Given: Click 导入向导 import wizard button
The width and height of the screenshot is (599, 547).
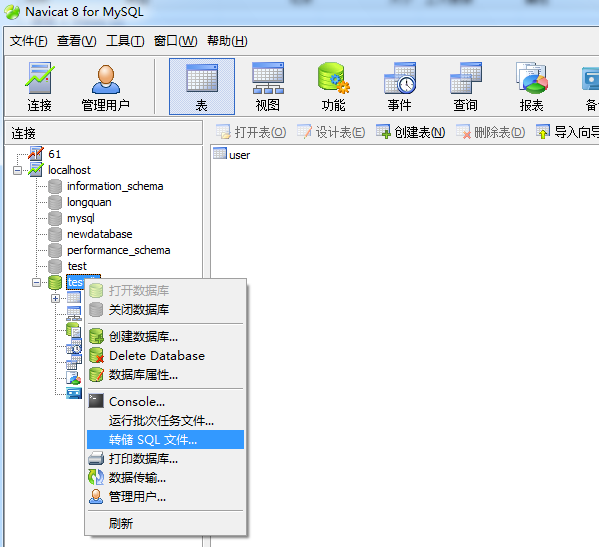Looking at the screenshot, I should pyautogui.click(x=567, y=132).
